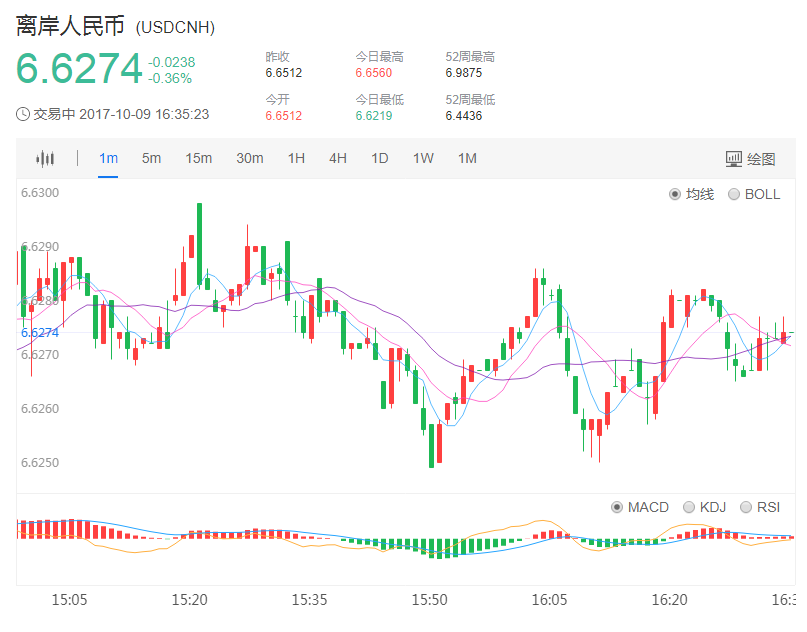Select the BOLL overlay radio button
Image resolution: width=807 pixels, height=632 pixels.
(735, 194)
